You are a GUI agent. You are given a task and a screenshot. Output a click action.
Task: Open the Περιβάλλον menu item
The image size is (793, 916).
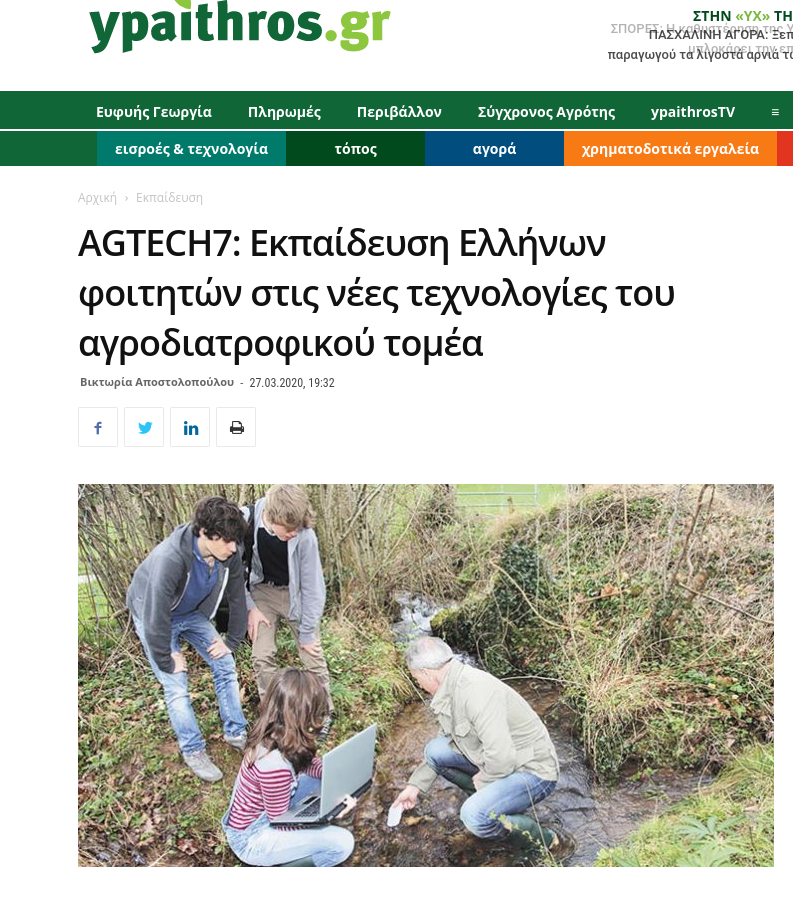[x=399, y=112]
